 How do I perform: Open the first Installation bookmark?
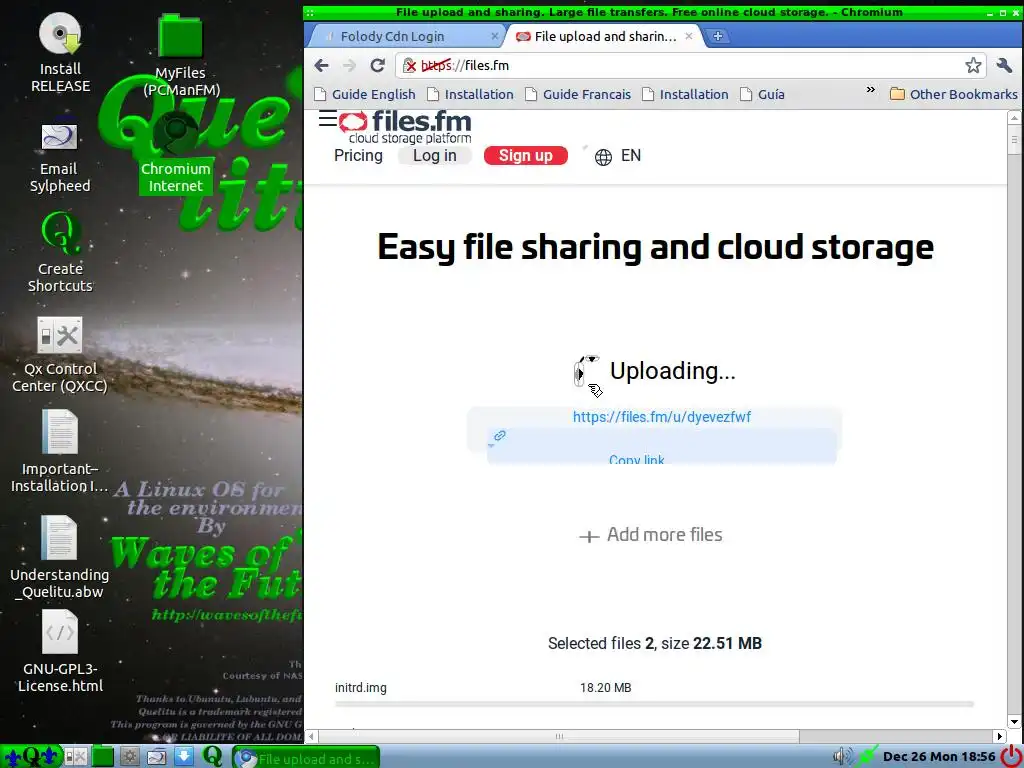pos(470,95)
